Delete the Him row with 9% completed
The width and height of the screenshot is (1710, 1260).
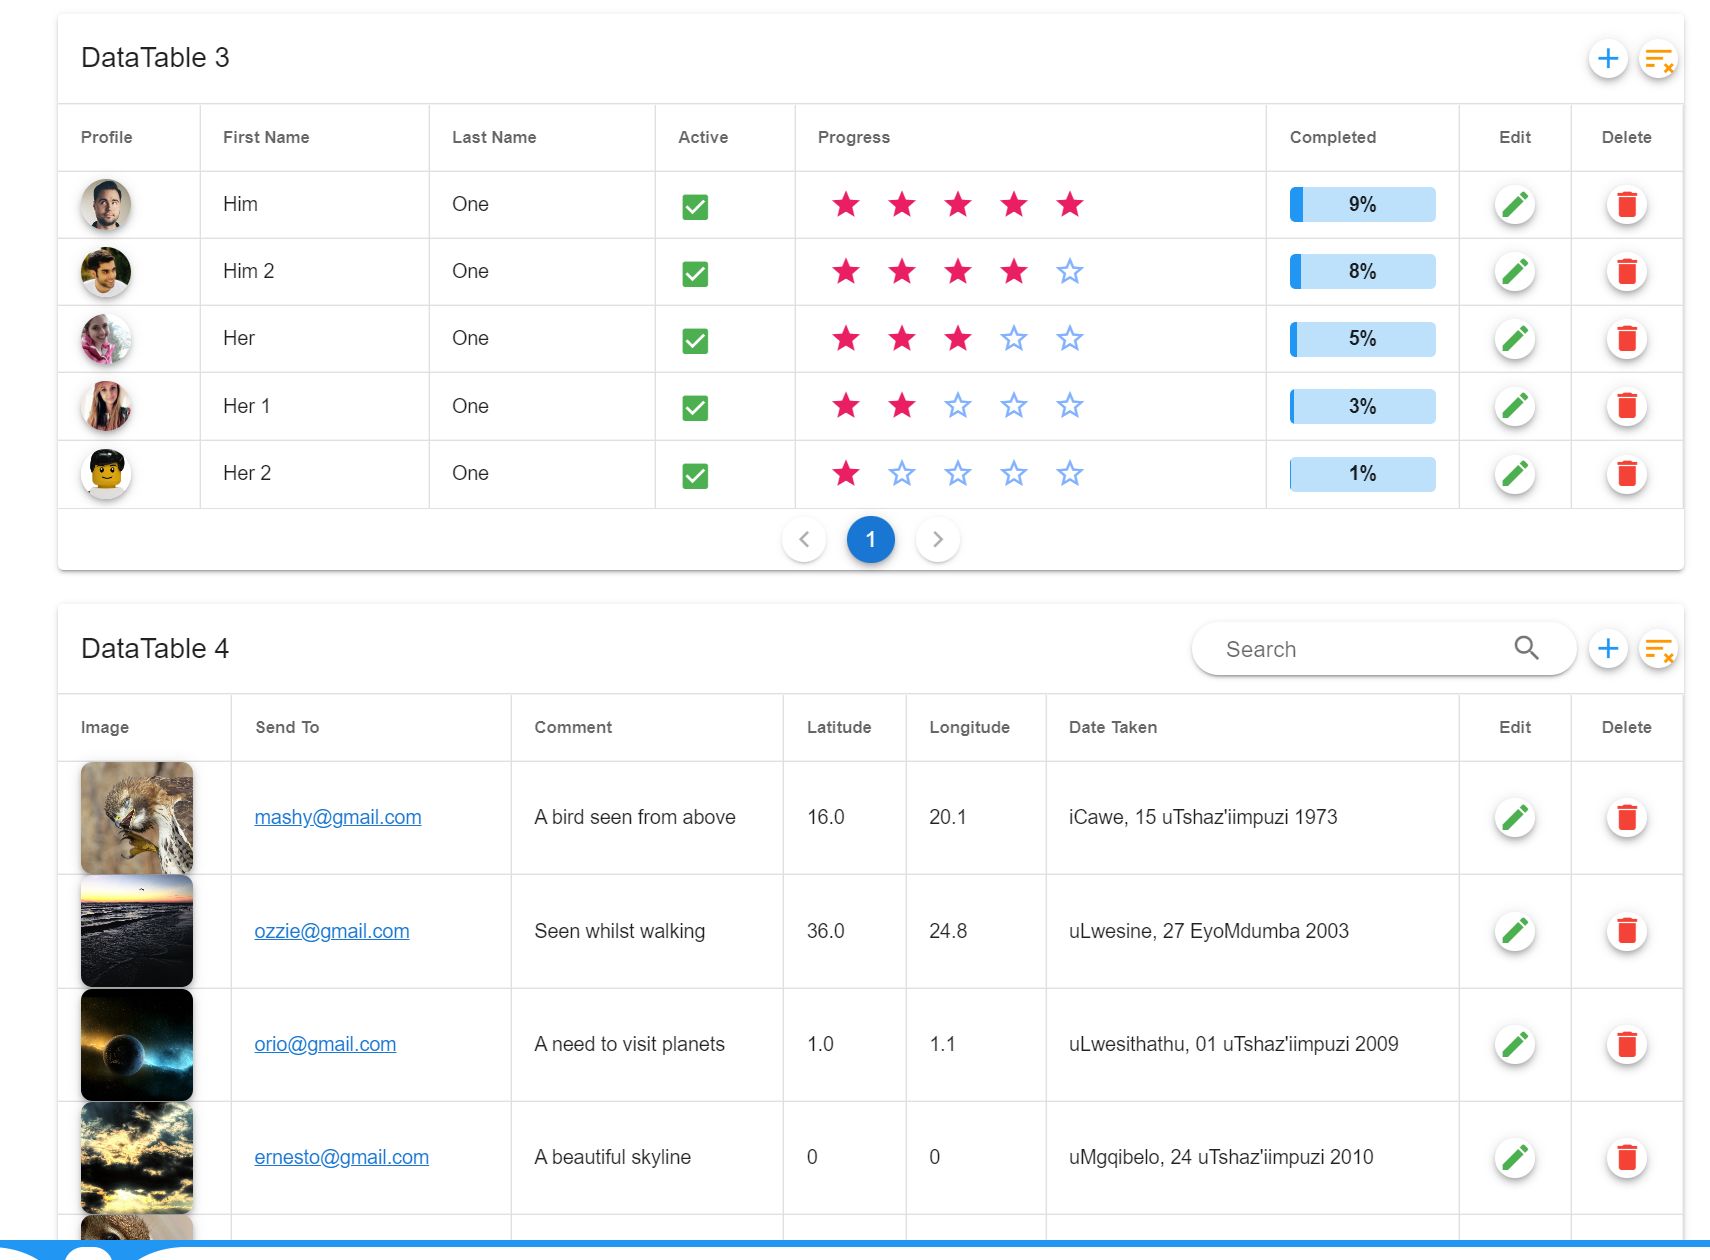[x=1627, y=205]
